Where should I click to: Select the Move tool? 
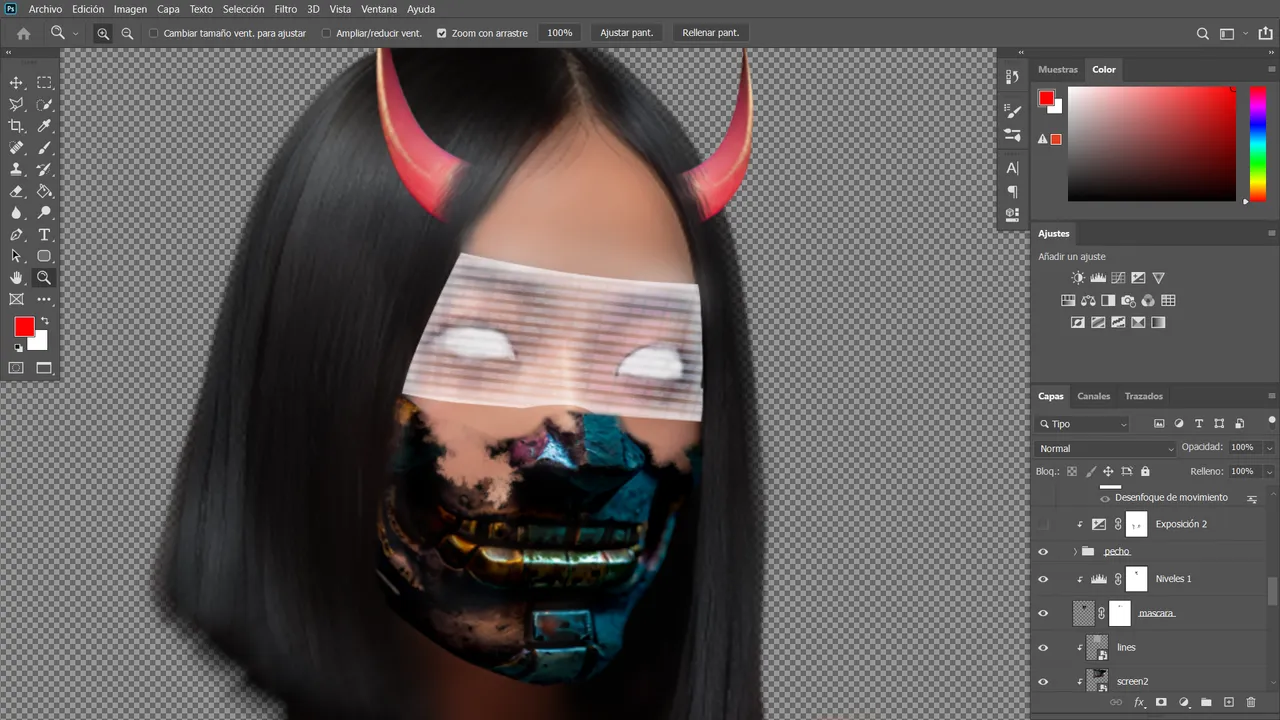point(16,83)
